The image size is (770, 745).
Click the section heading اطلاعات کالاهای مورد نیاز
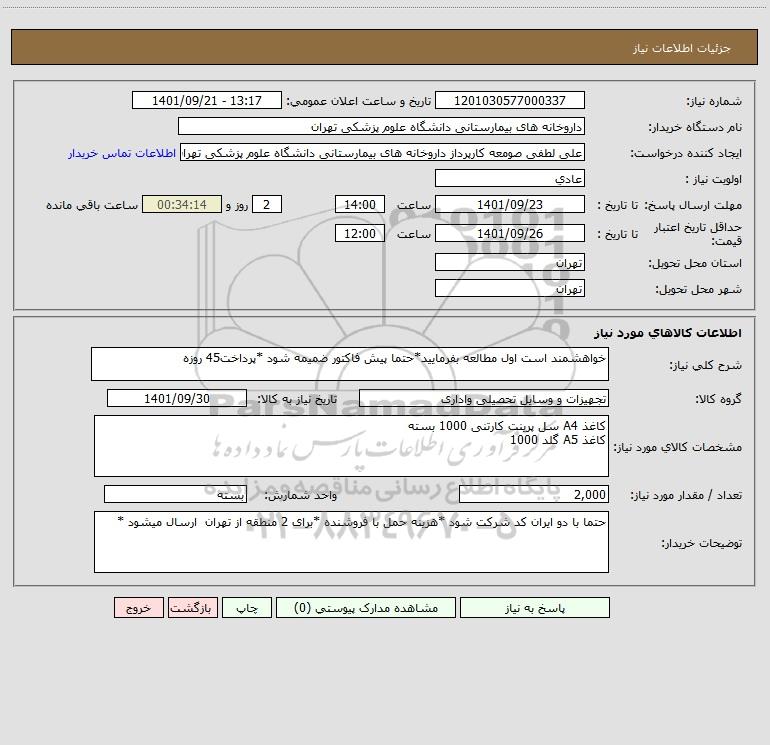tap(668, 333)
